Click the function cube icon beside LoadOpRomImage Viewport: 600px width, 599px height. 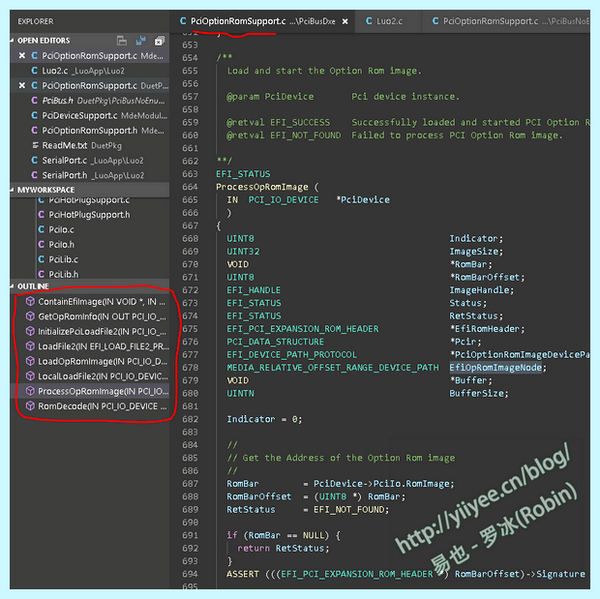coord(30,361)
